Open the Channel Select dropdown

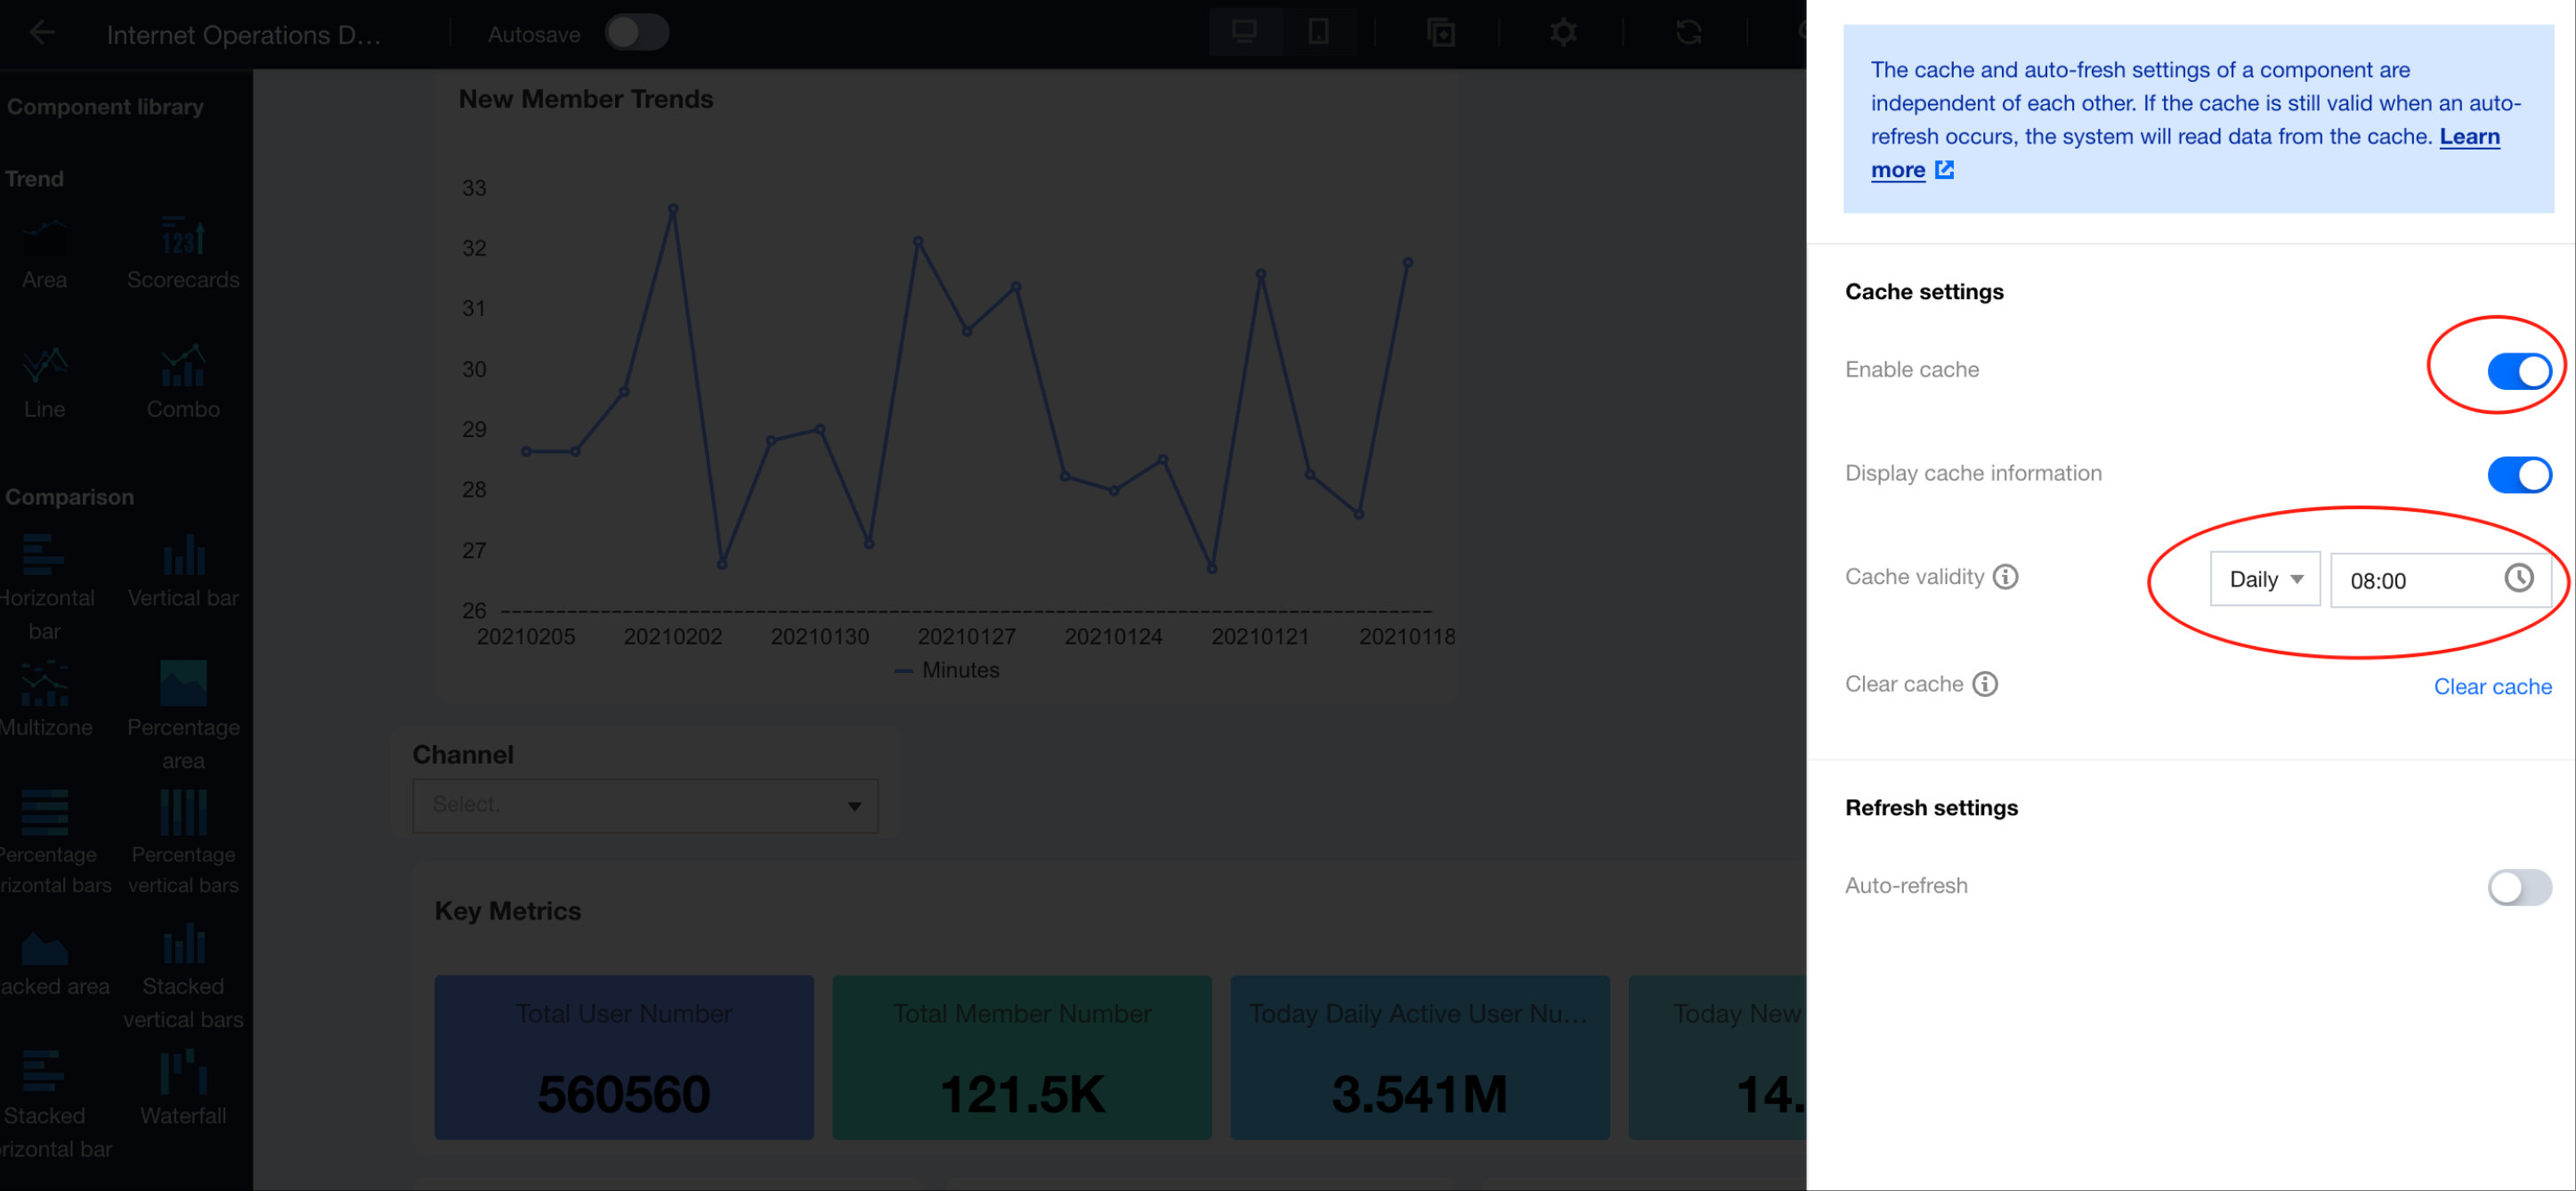645,806
